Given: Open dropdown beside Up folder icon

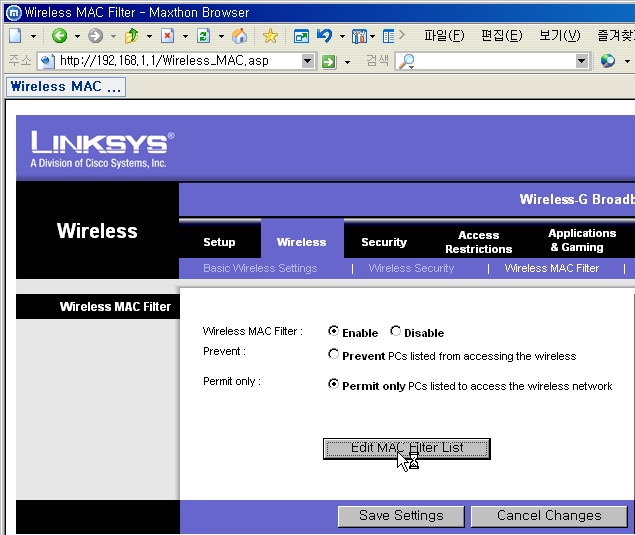Looking at the screenshot, I should (149, 36).
